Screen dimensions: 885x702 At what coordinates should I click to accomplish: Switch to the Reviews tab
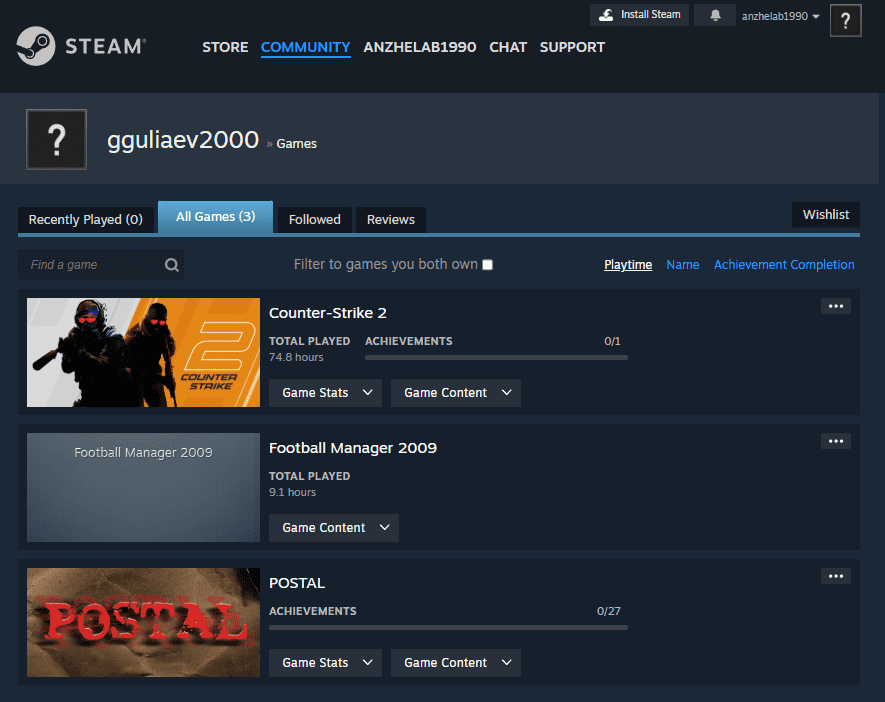(390, 220)
